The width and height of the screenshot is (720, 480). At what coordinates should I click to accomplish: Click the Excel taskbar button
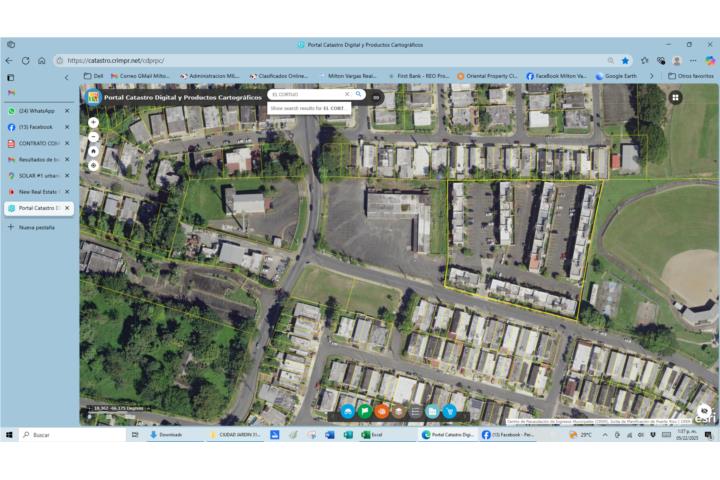click(372, 435)
